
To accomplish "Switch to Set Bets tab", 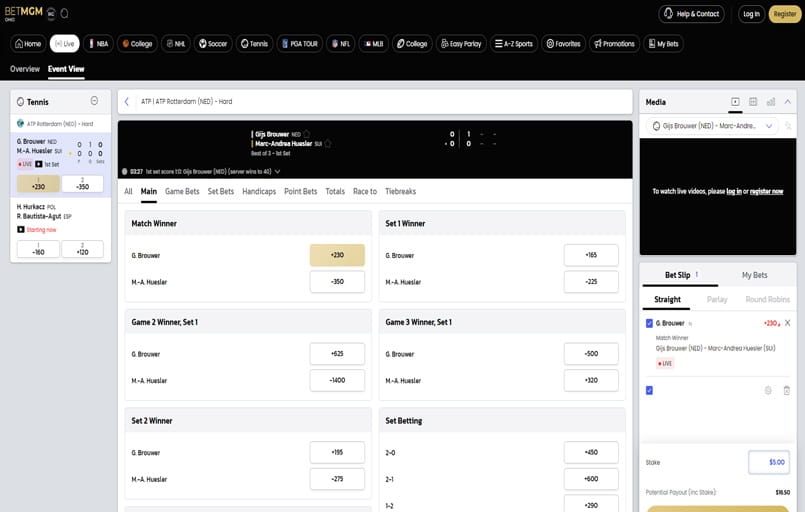I will coord(221,191).
